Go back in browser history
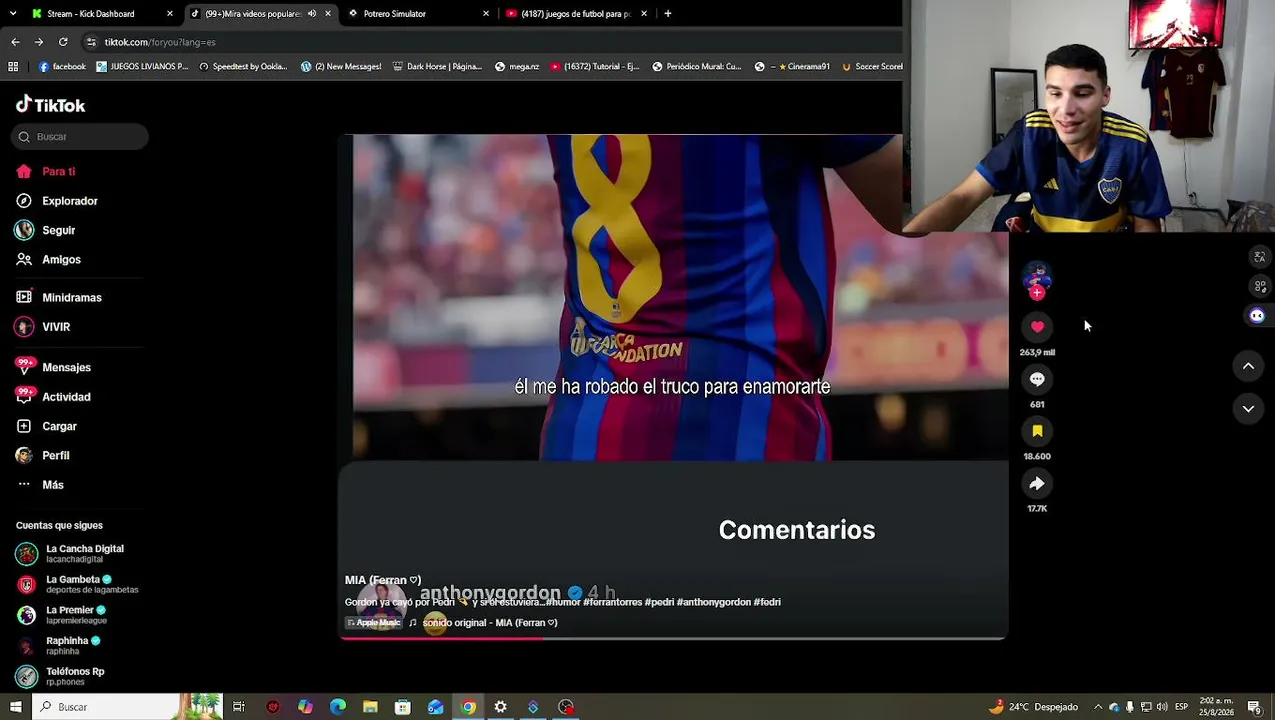Viewport: 1275px width, 720px height. (15, 42)
